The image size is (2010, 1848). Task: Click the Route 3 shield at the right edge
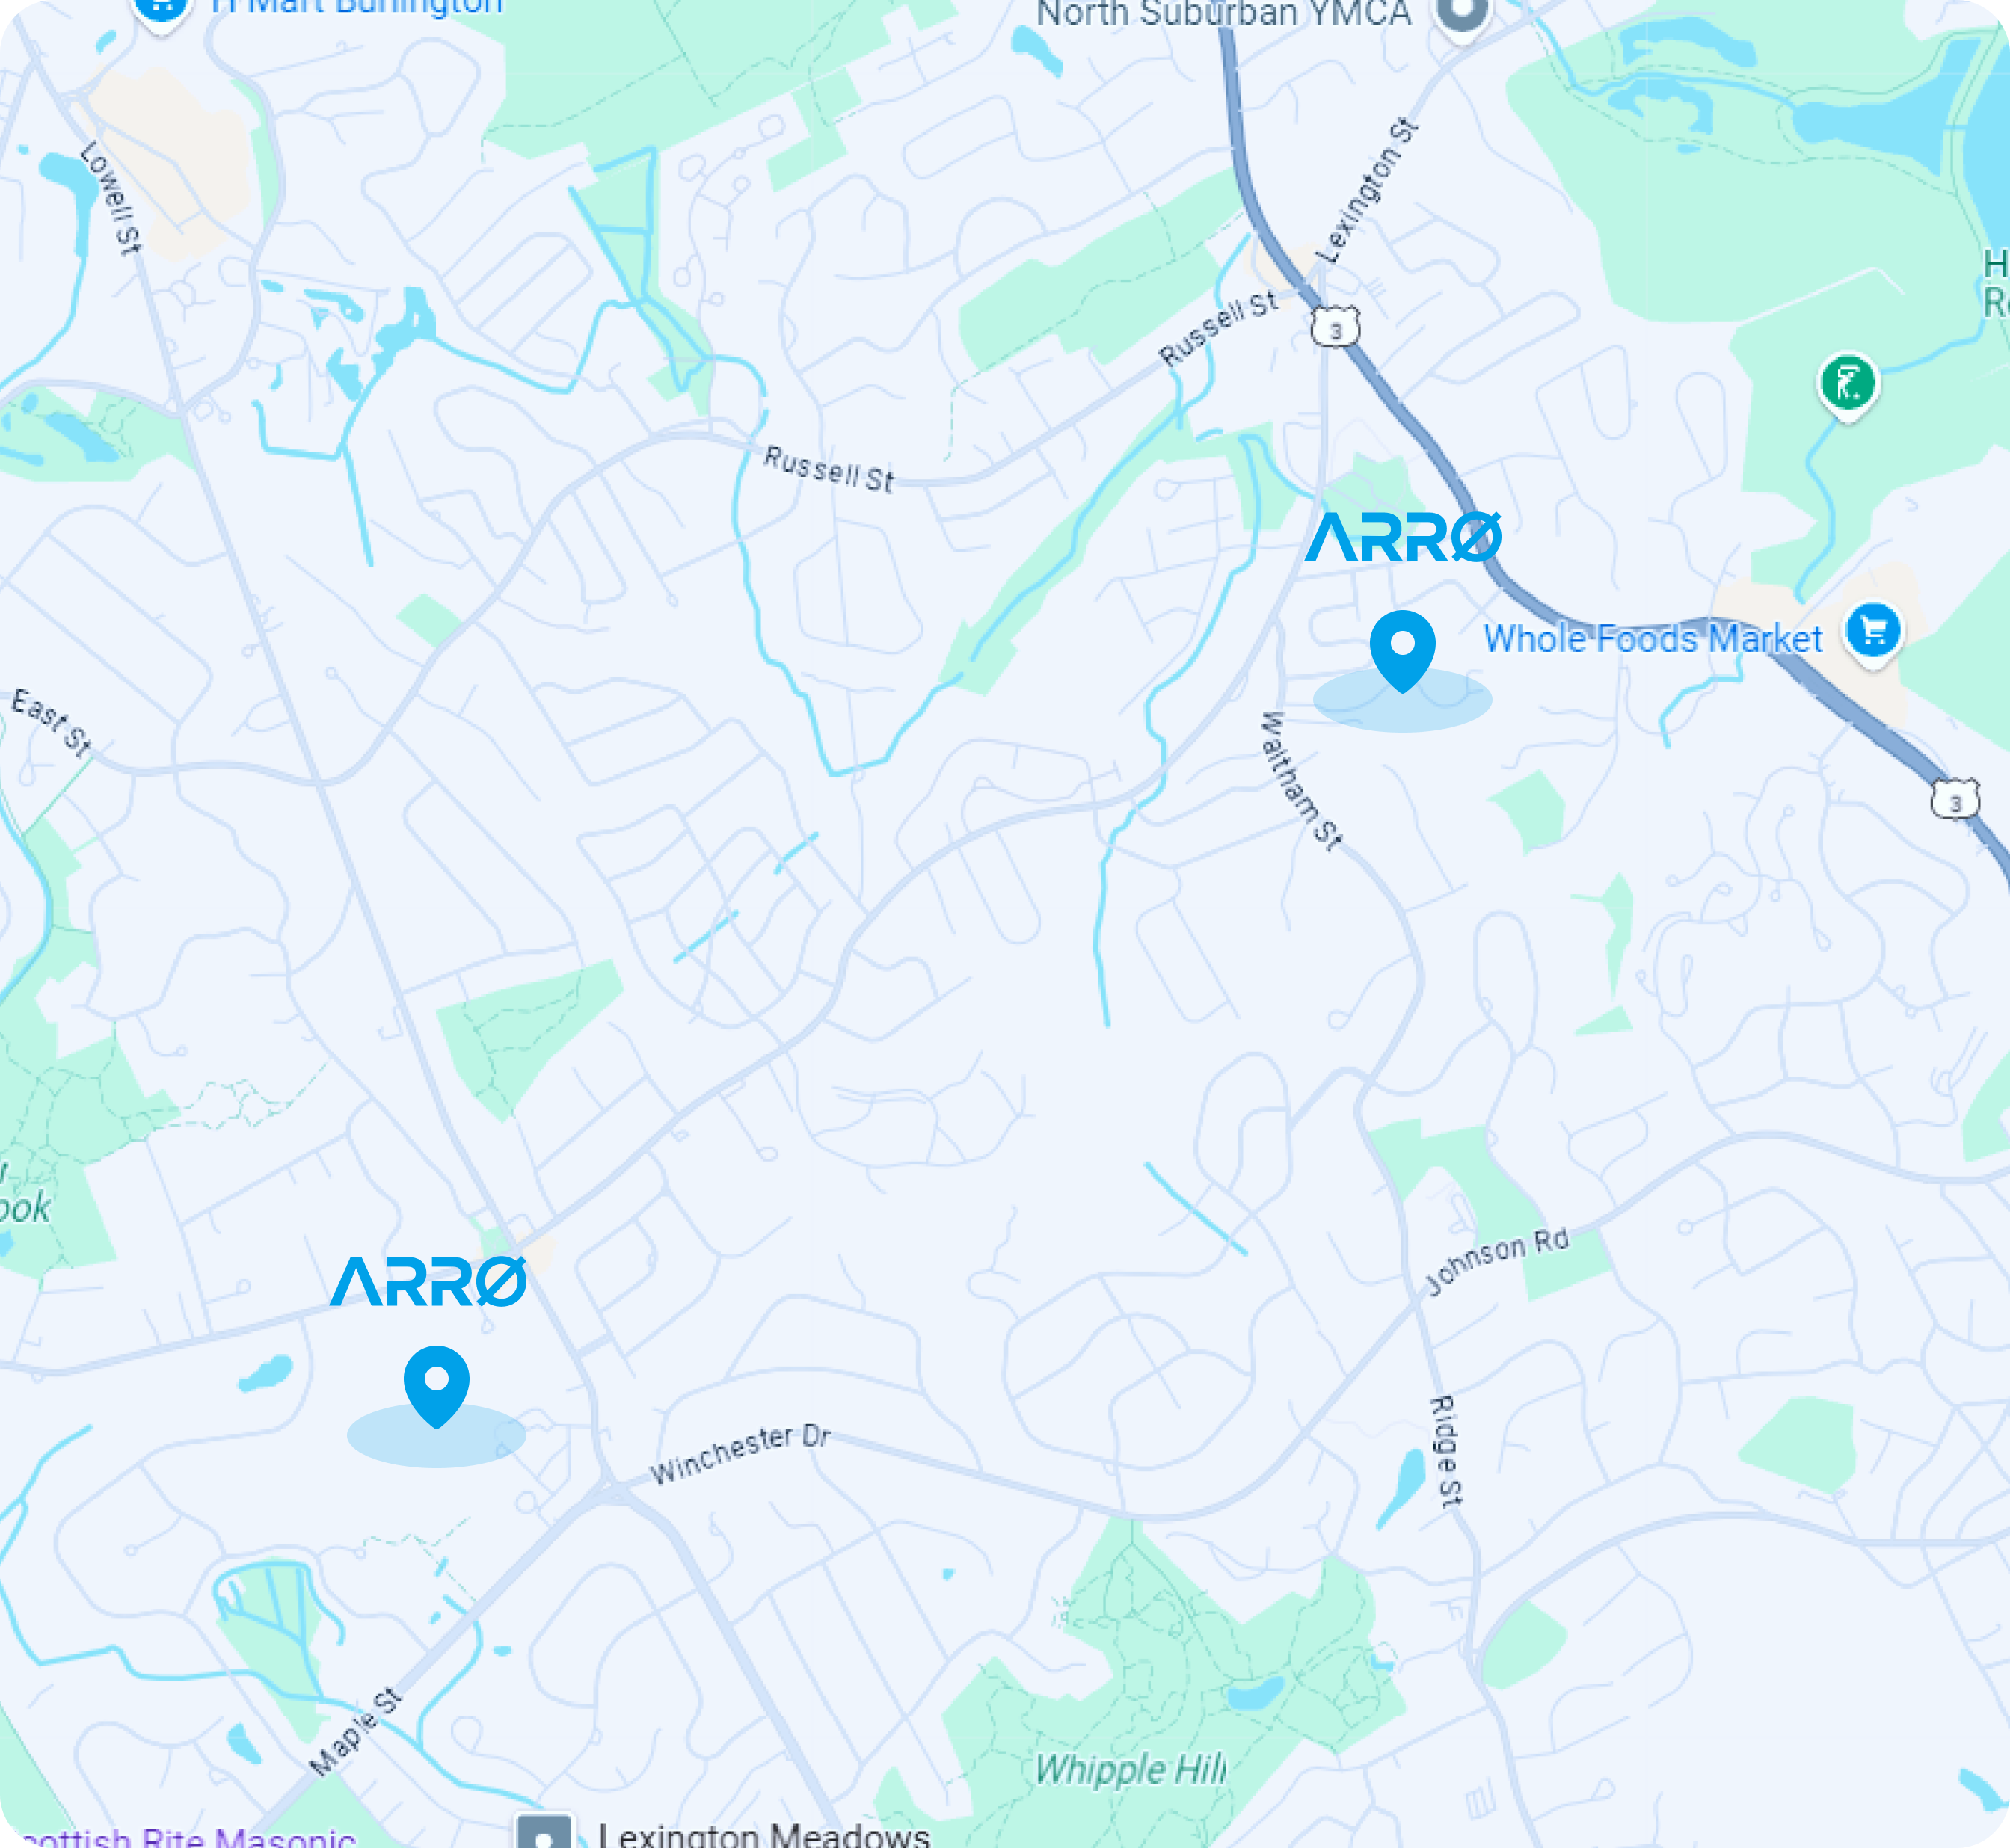tap(1954, 800)
